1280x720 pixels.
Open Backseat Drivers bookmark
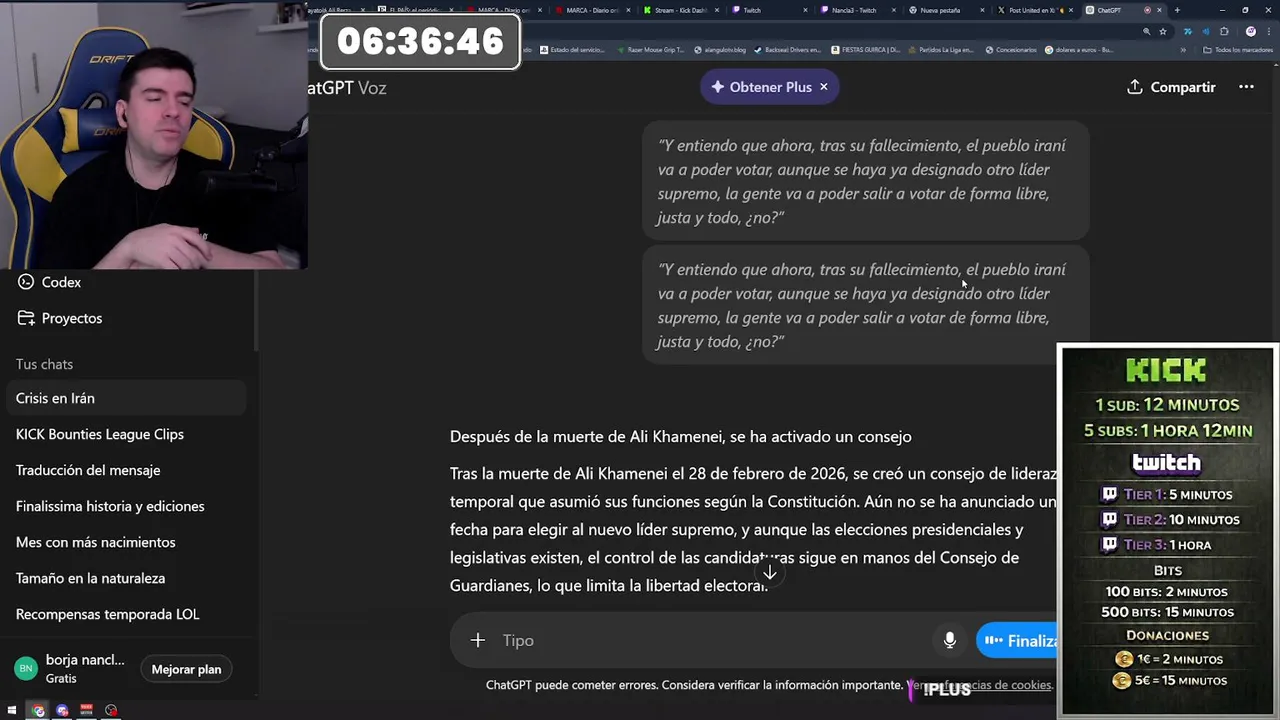tap(788, 49)
